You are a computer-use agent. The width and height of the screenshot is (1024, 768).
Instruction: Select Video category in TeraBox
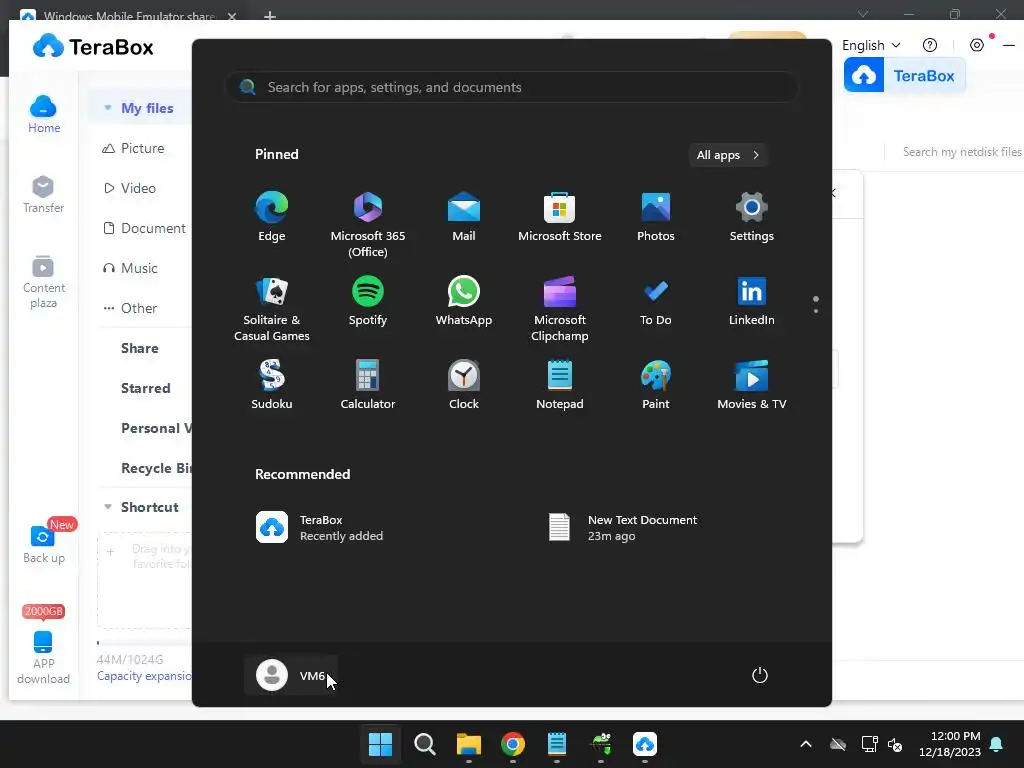click(x=129, y=188)
